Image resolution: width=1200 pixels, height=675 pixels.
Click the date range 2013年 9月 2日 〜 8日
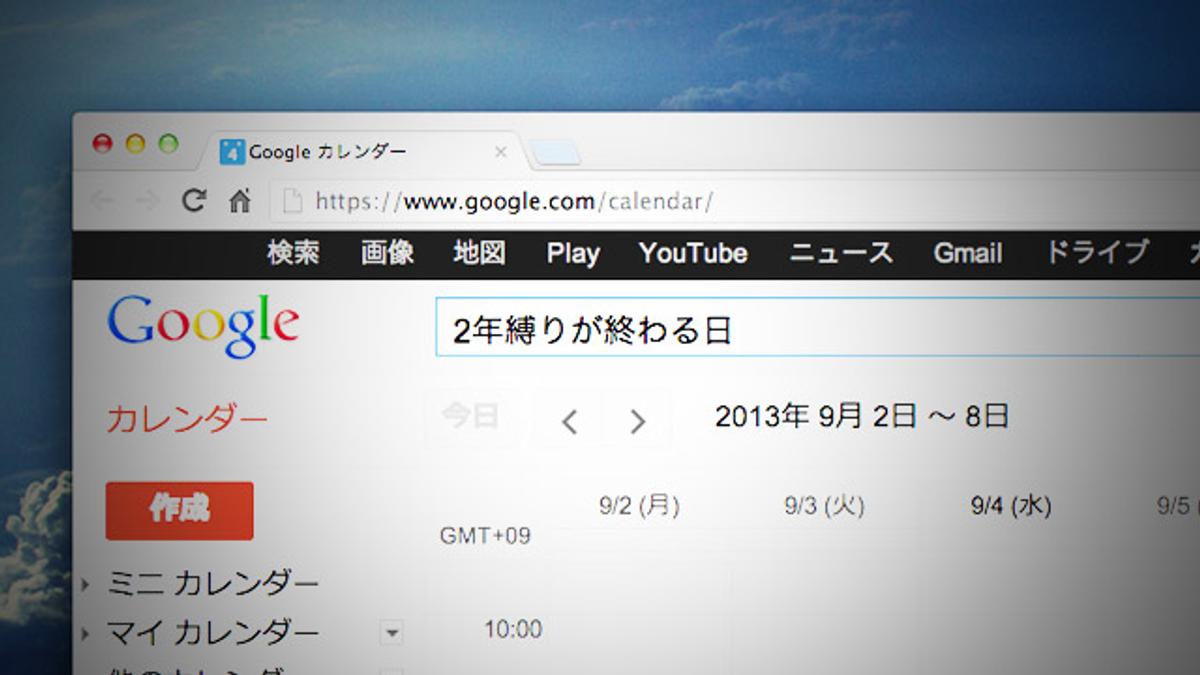862,416
